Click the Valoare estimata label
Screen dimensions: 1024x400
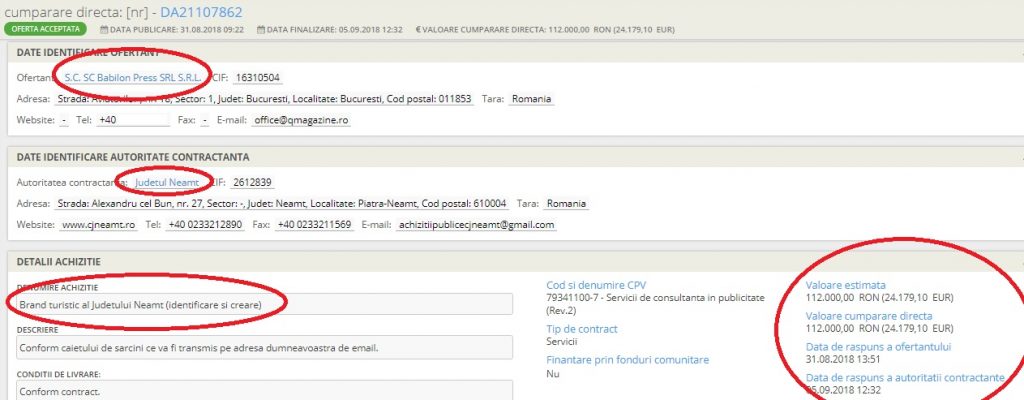tap(845, 284)
